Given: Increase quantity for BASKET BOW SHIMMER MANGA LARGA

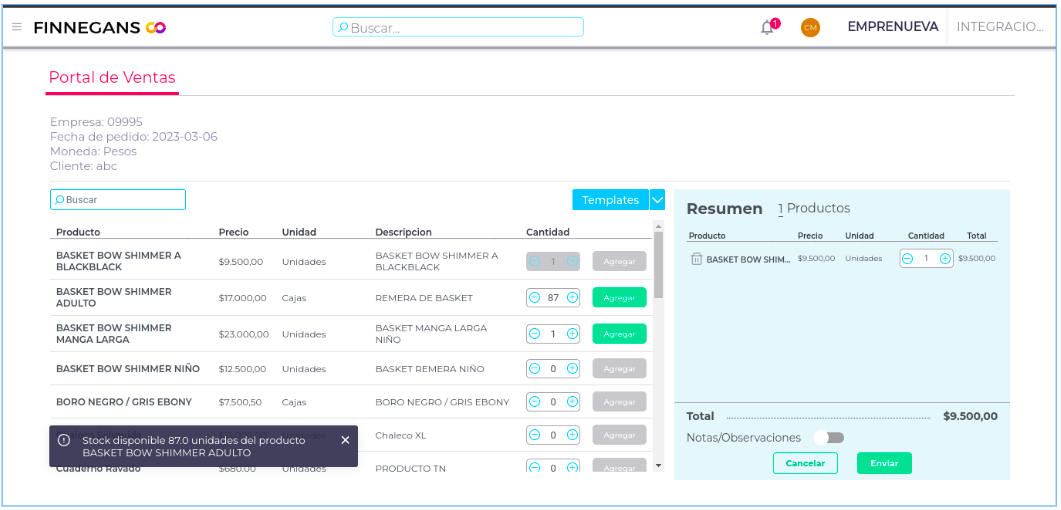Looking at the screenshot, I should click(x=572, y=334).
